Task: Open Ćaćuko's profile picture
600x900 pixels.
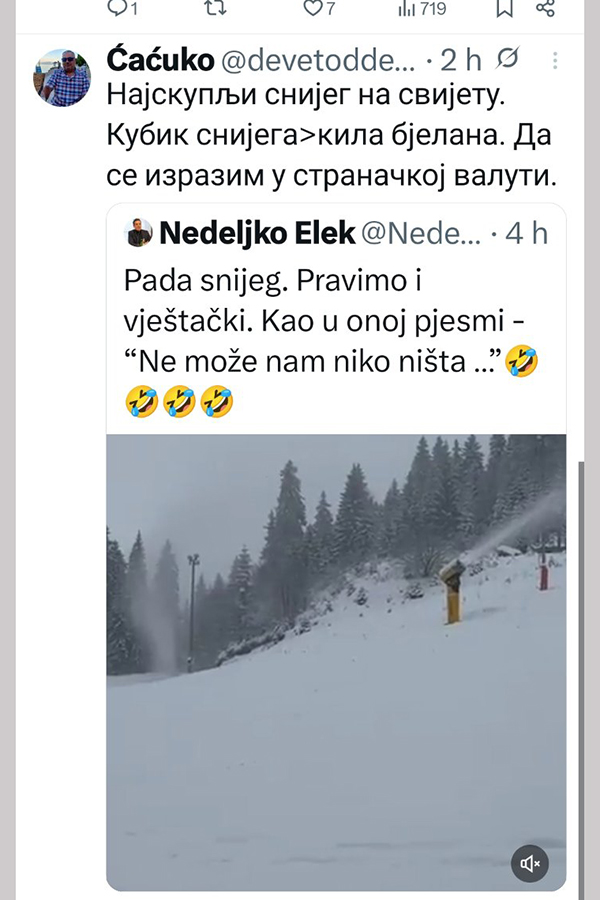Action: (62, 78)
